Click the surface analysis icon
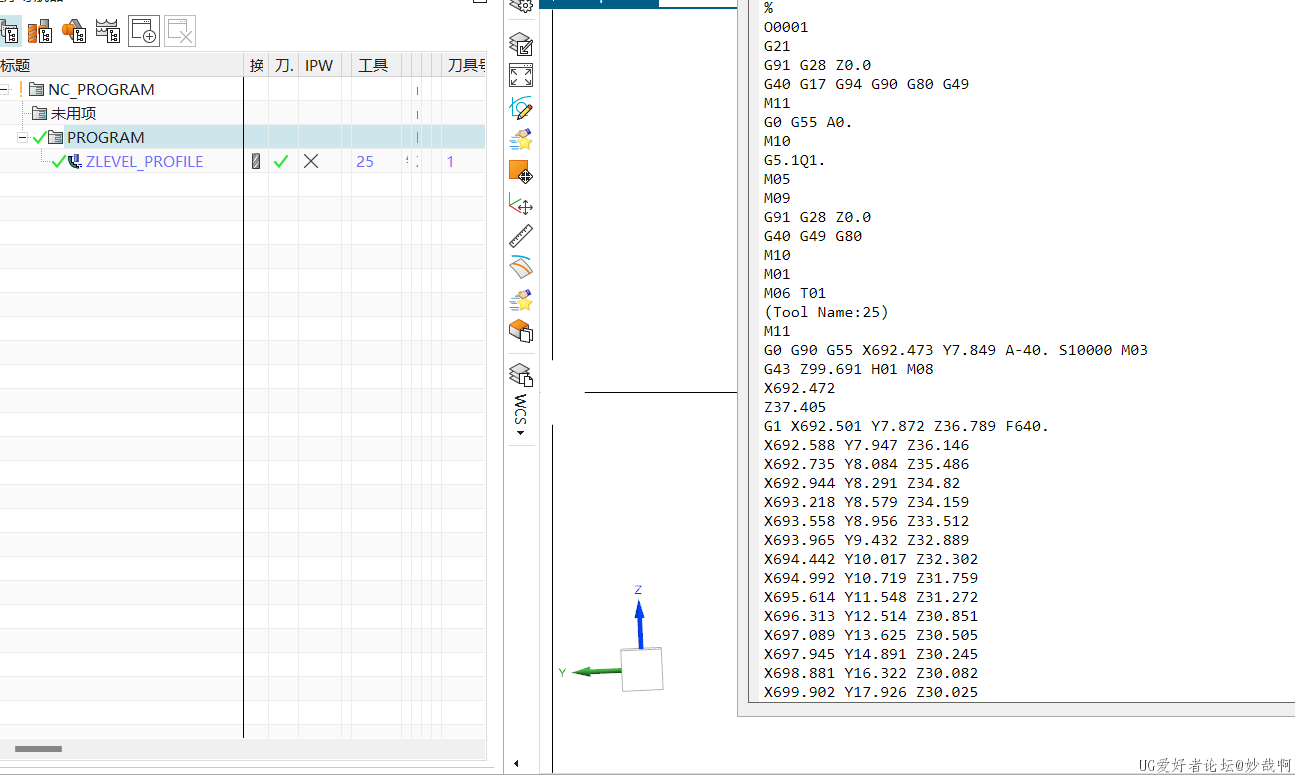1295x777 pixels. (521, 267)
